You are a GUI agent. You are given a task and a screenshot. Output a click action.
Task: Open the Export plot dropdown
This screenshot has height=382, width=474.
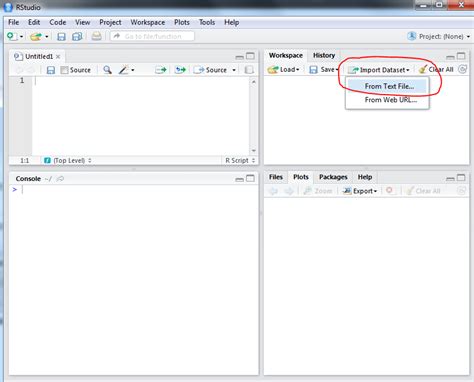point(360,191)
